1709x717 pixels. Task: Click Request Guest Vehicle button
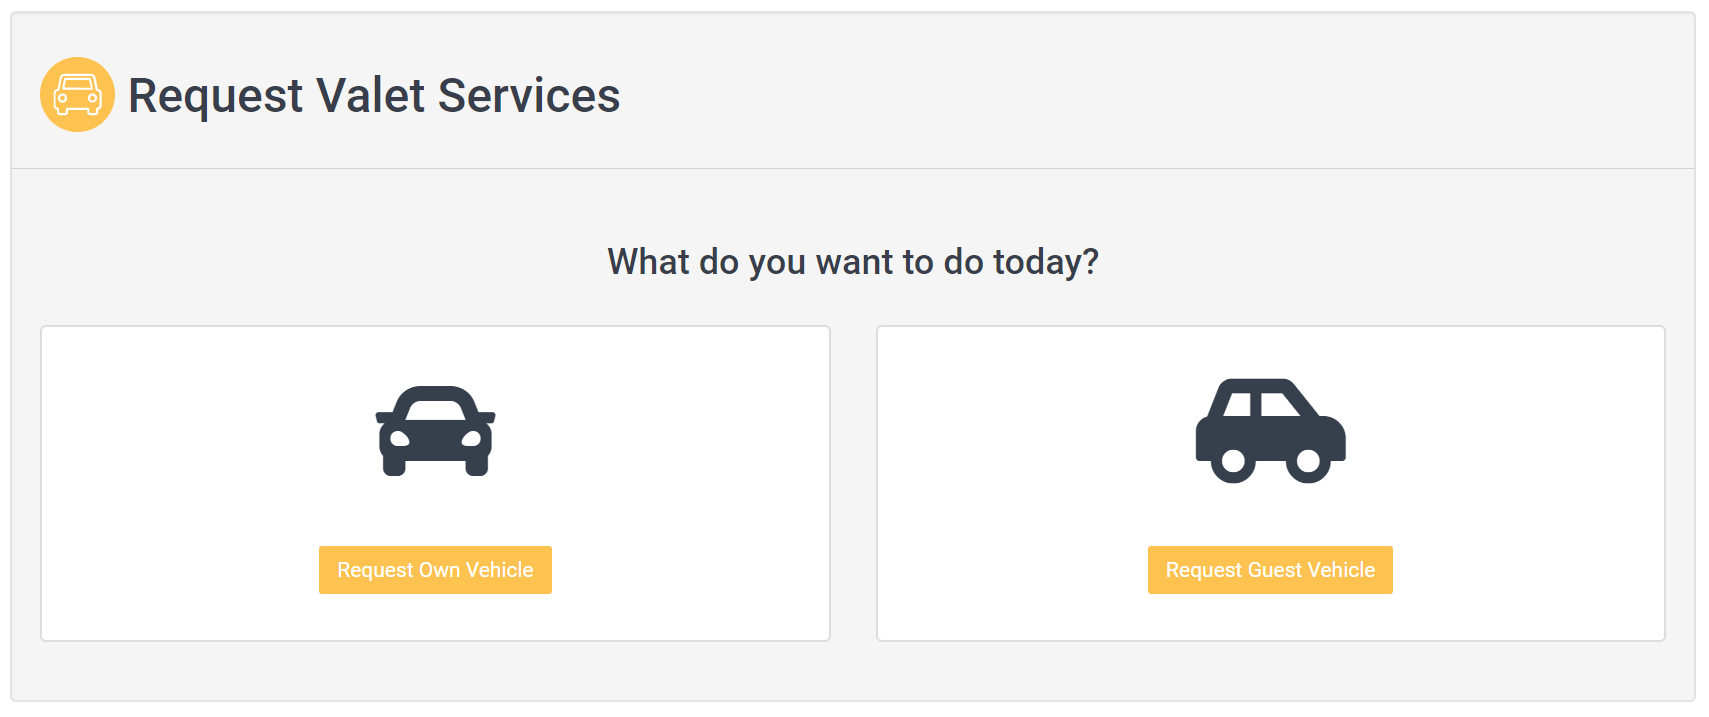(1270, 570)
